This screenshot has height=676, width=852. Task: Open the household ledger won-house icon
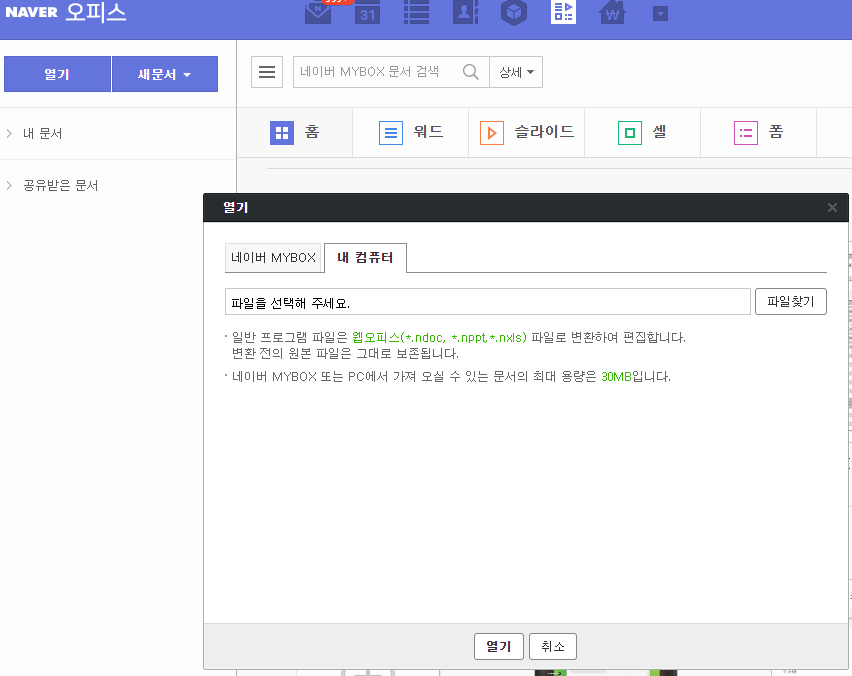click(x=612, y=12)
